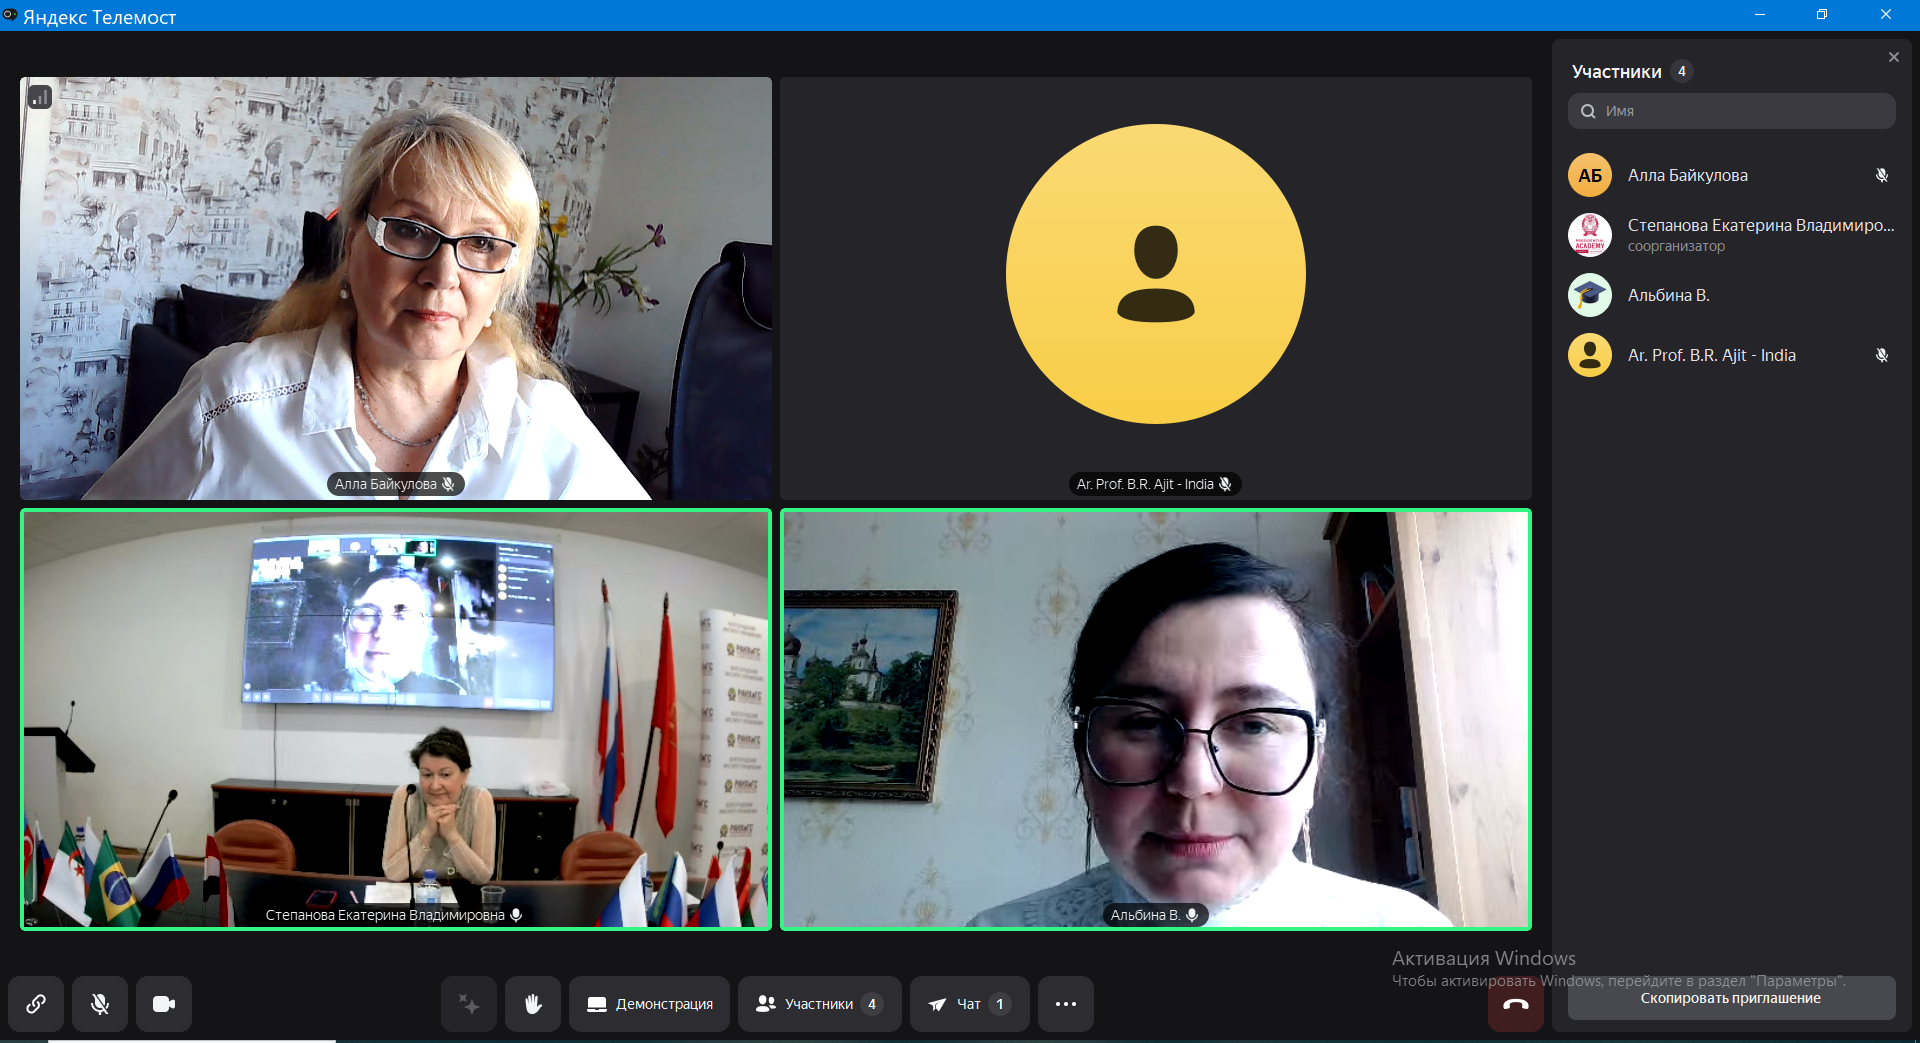Close the Участники side panel
Screen dimensions: 1920x1043
[1893, 58]
